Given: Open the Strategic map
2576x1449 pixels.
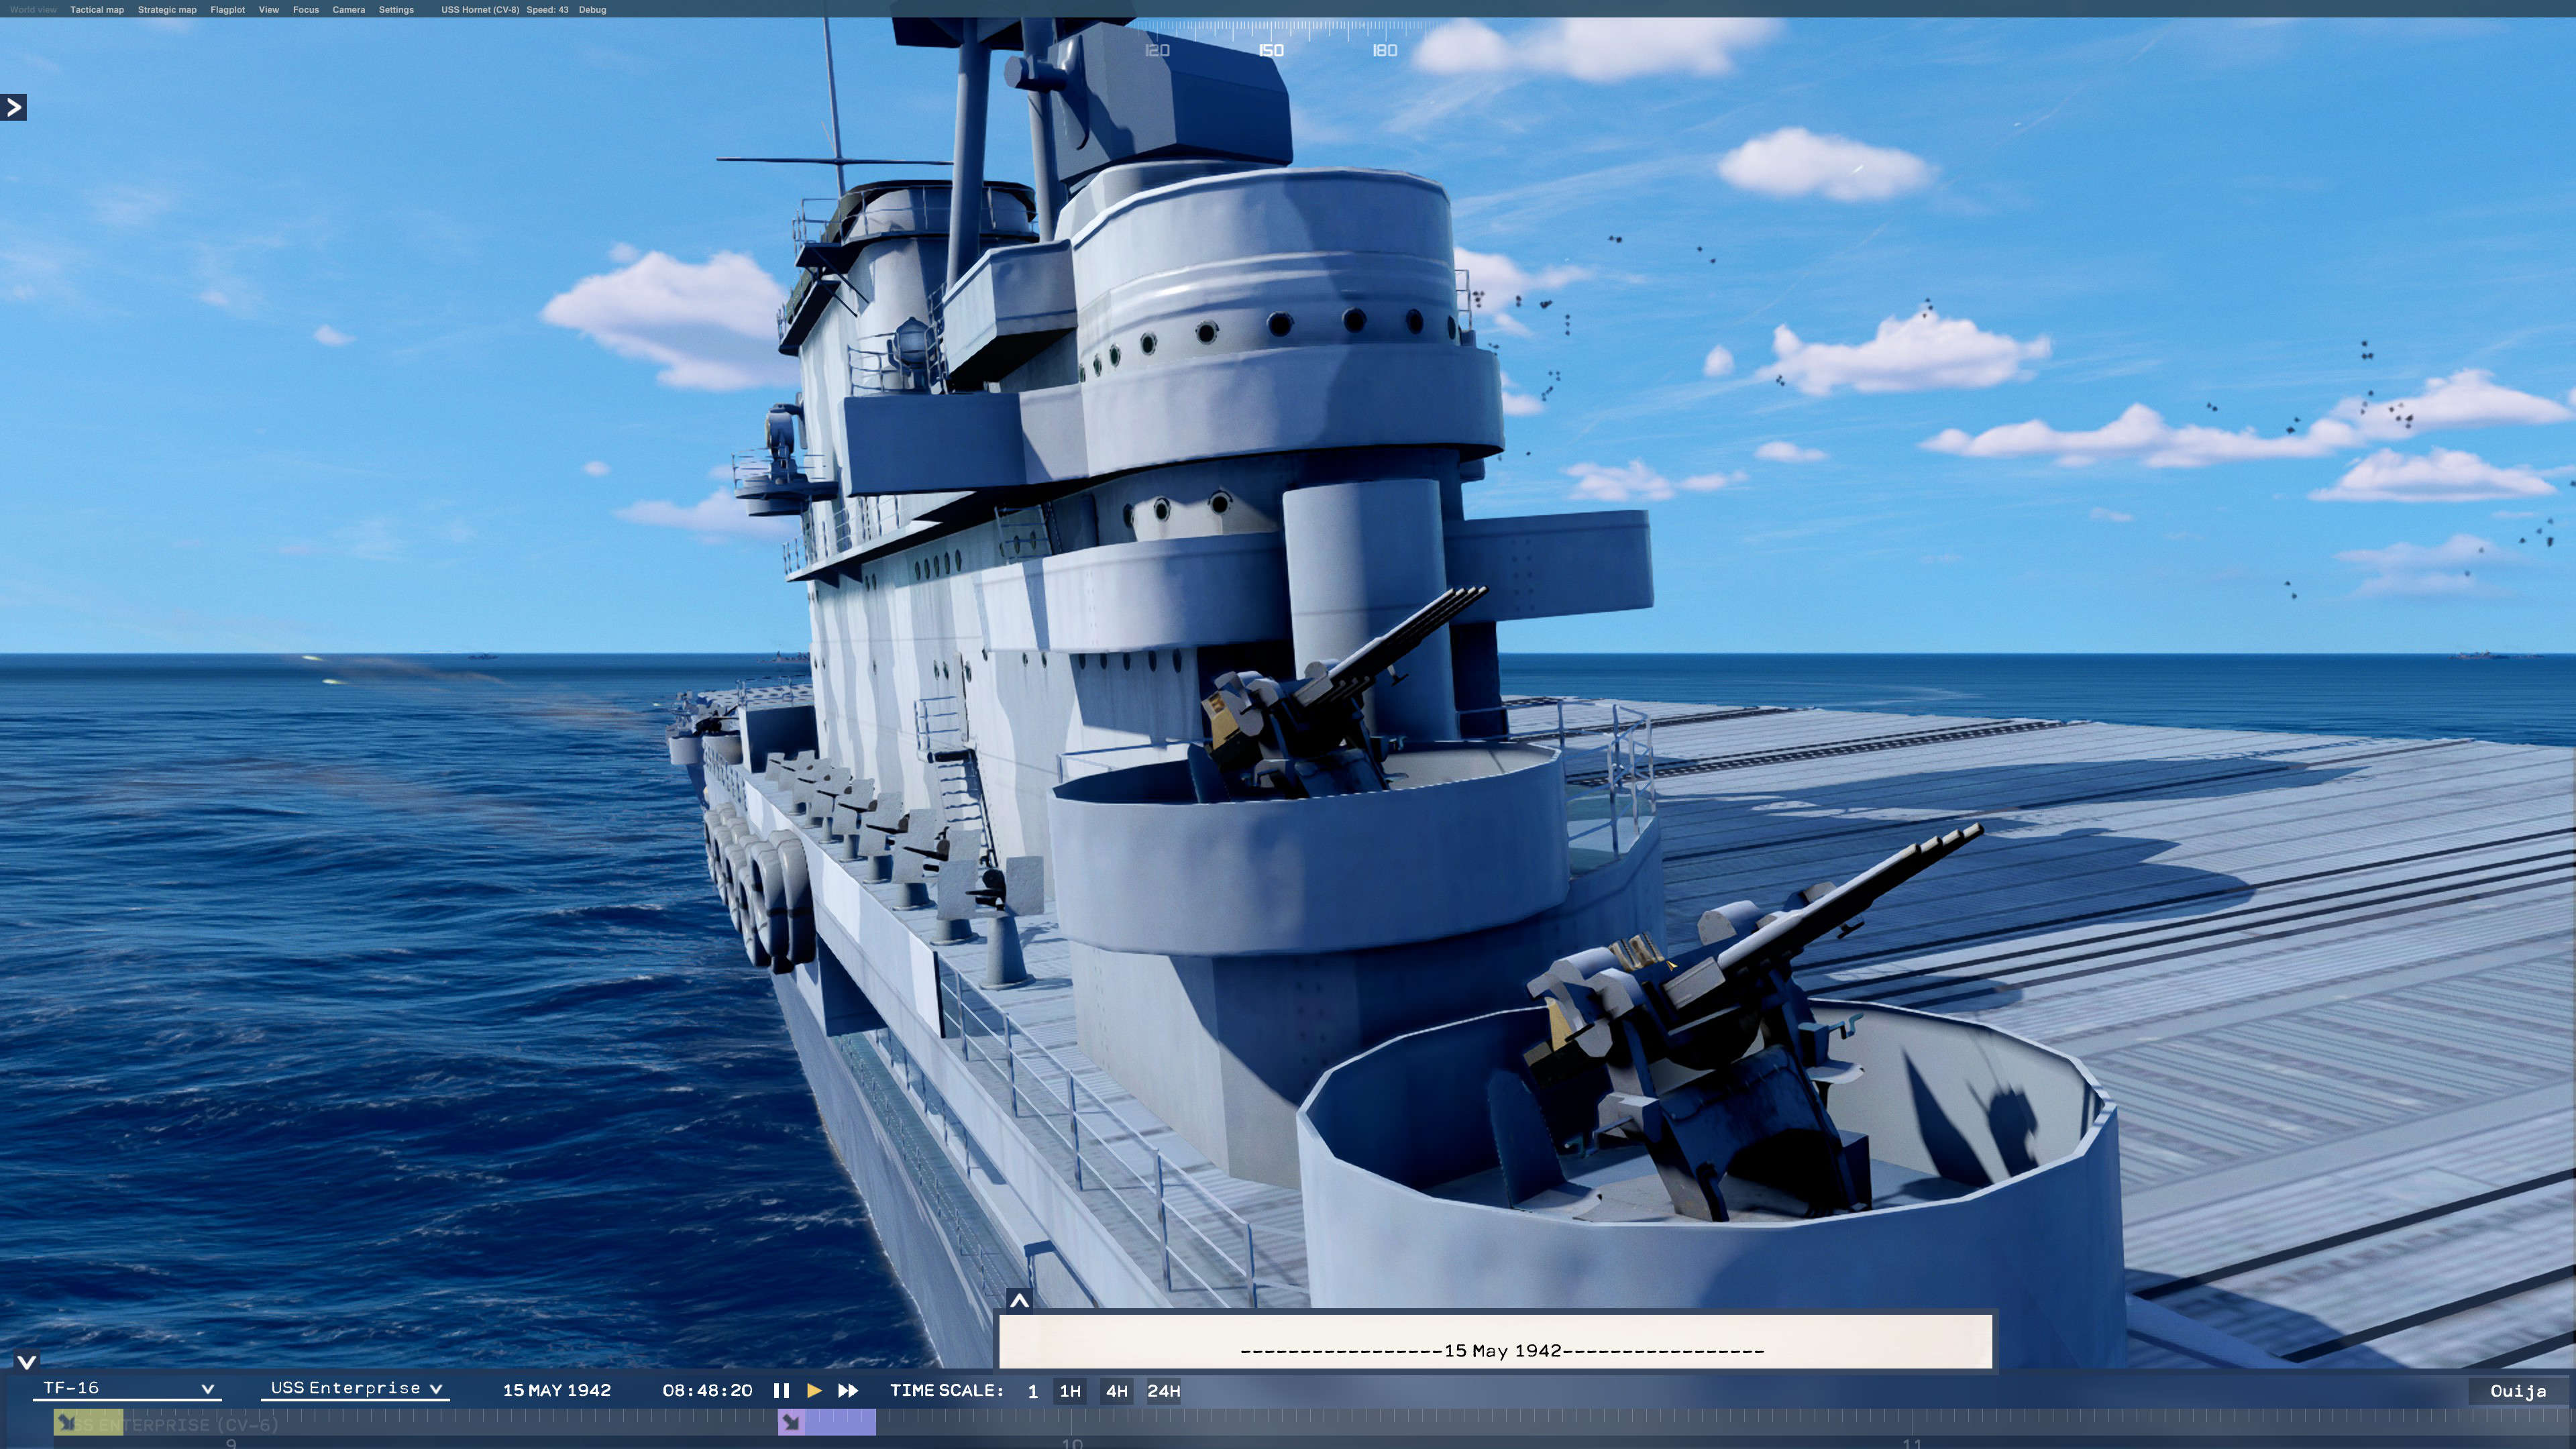Looking at the screenshot, I should point(168,9).
